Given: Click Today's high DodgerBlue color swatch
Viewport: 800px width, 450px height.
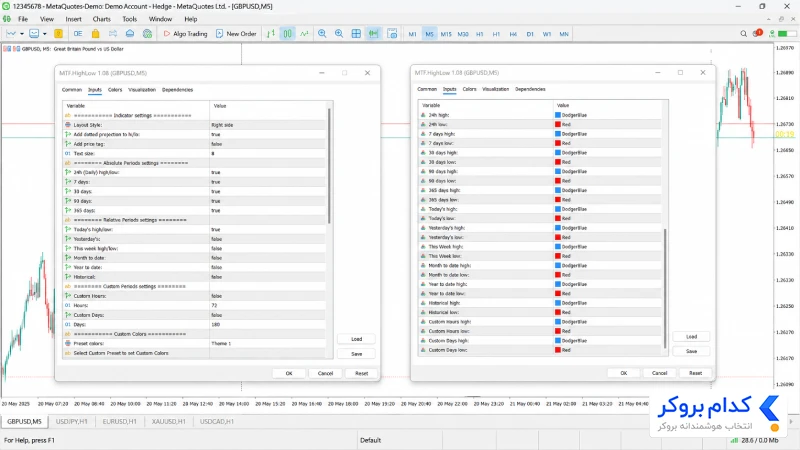Looking at the screenshot, I should point(558,209).
